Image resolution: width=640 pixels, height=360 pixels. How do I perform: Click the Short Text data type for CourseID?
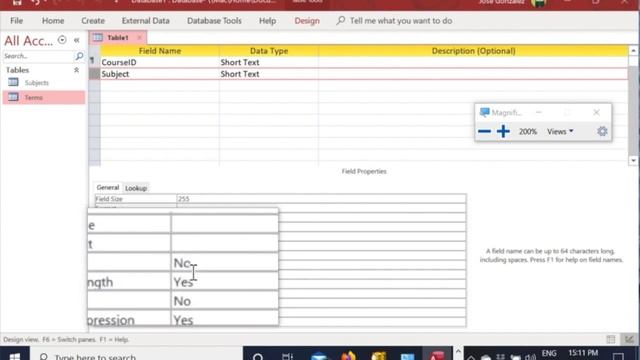[269, 62]
